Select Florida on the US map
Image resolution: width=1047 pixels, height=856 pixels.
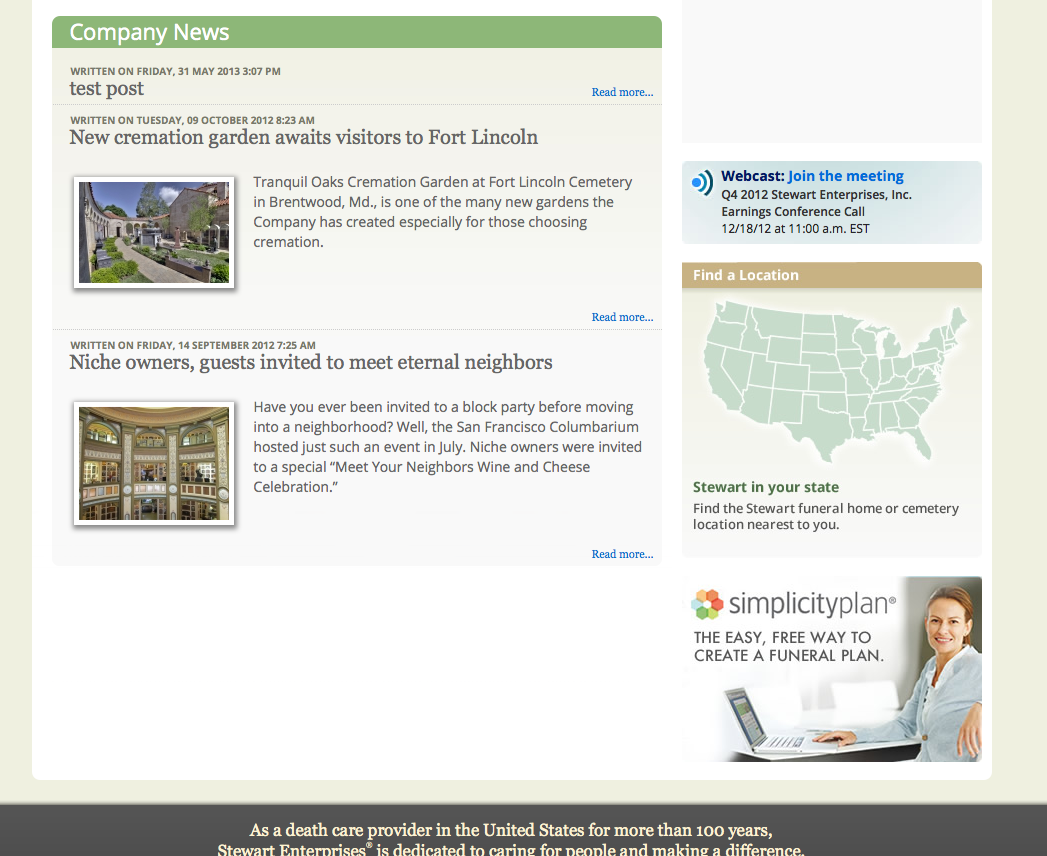(922, 440)
